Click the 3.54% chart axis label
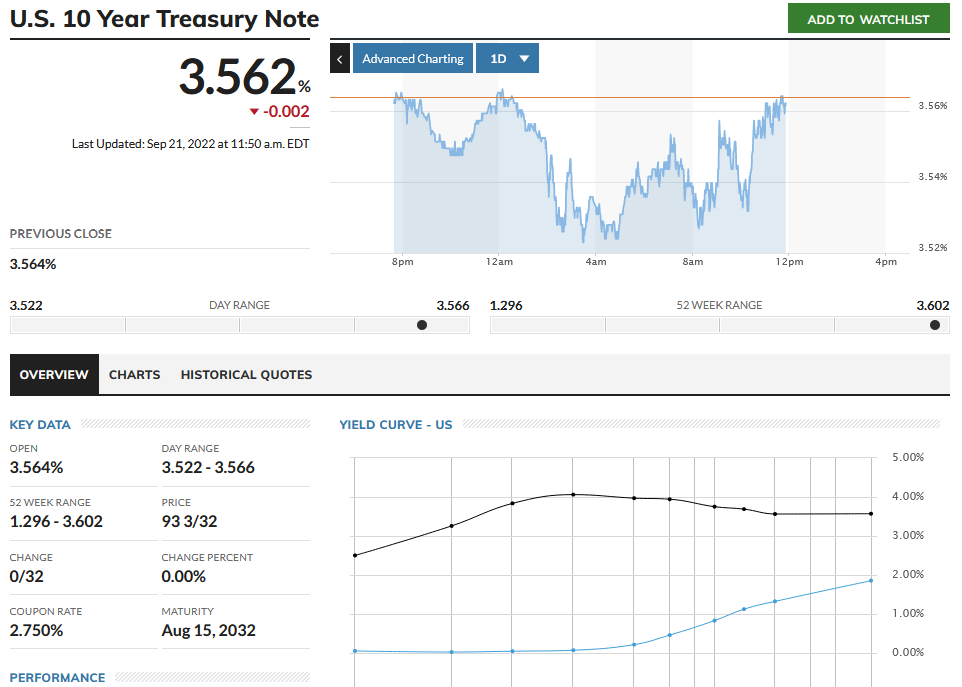Viewport: 962px width, 687px height. [x=933, y=177]
